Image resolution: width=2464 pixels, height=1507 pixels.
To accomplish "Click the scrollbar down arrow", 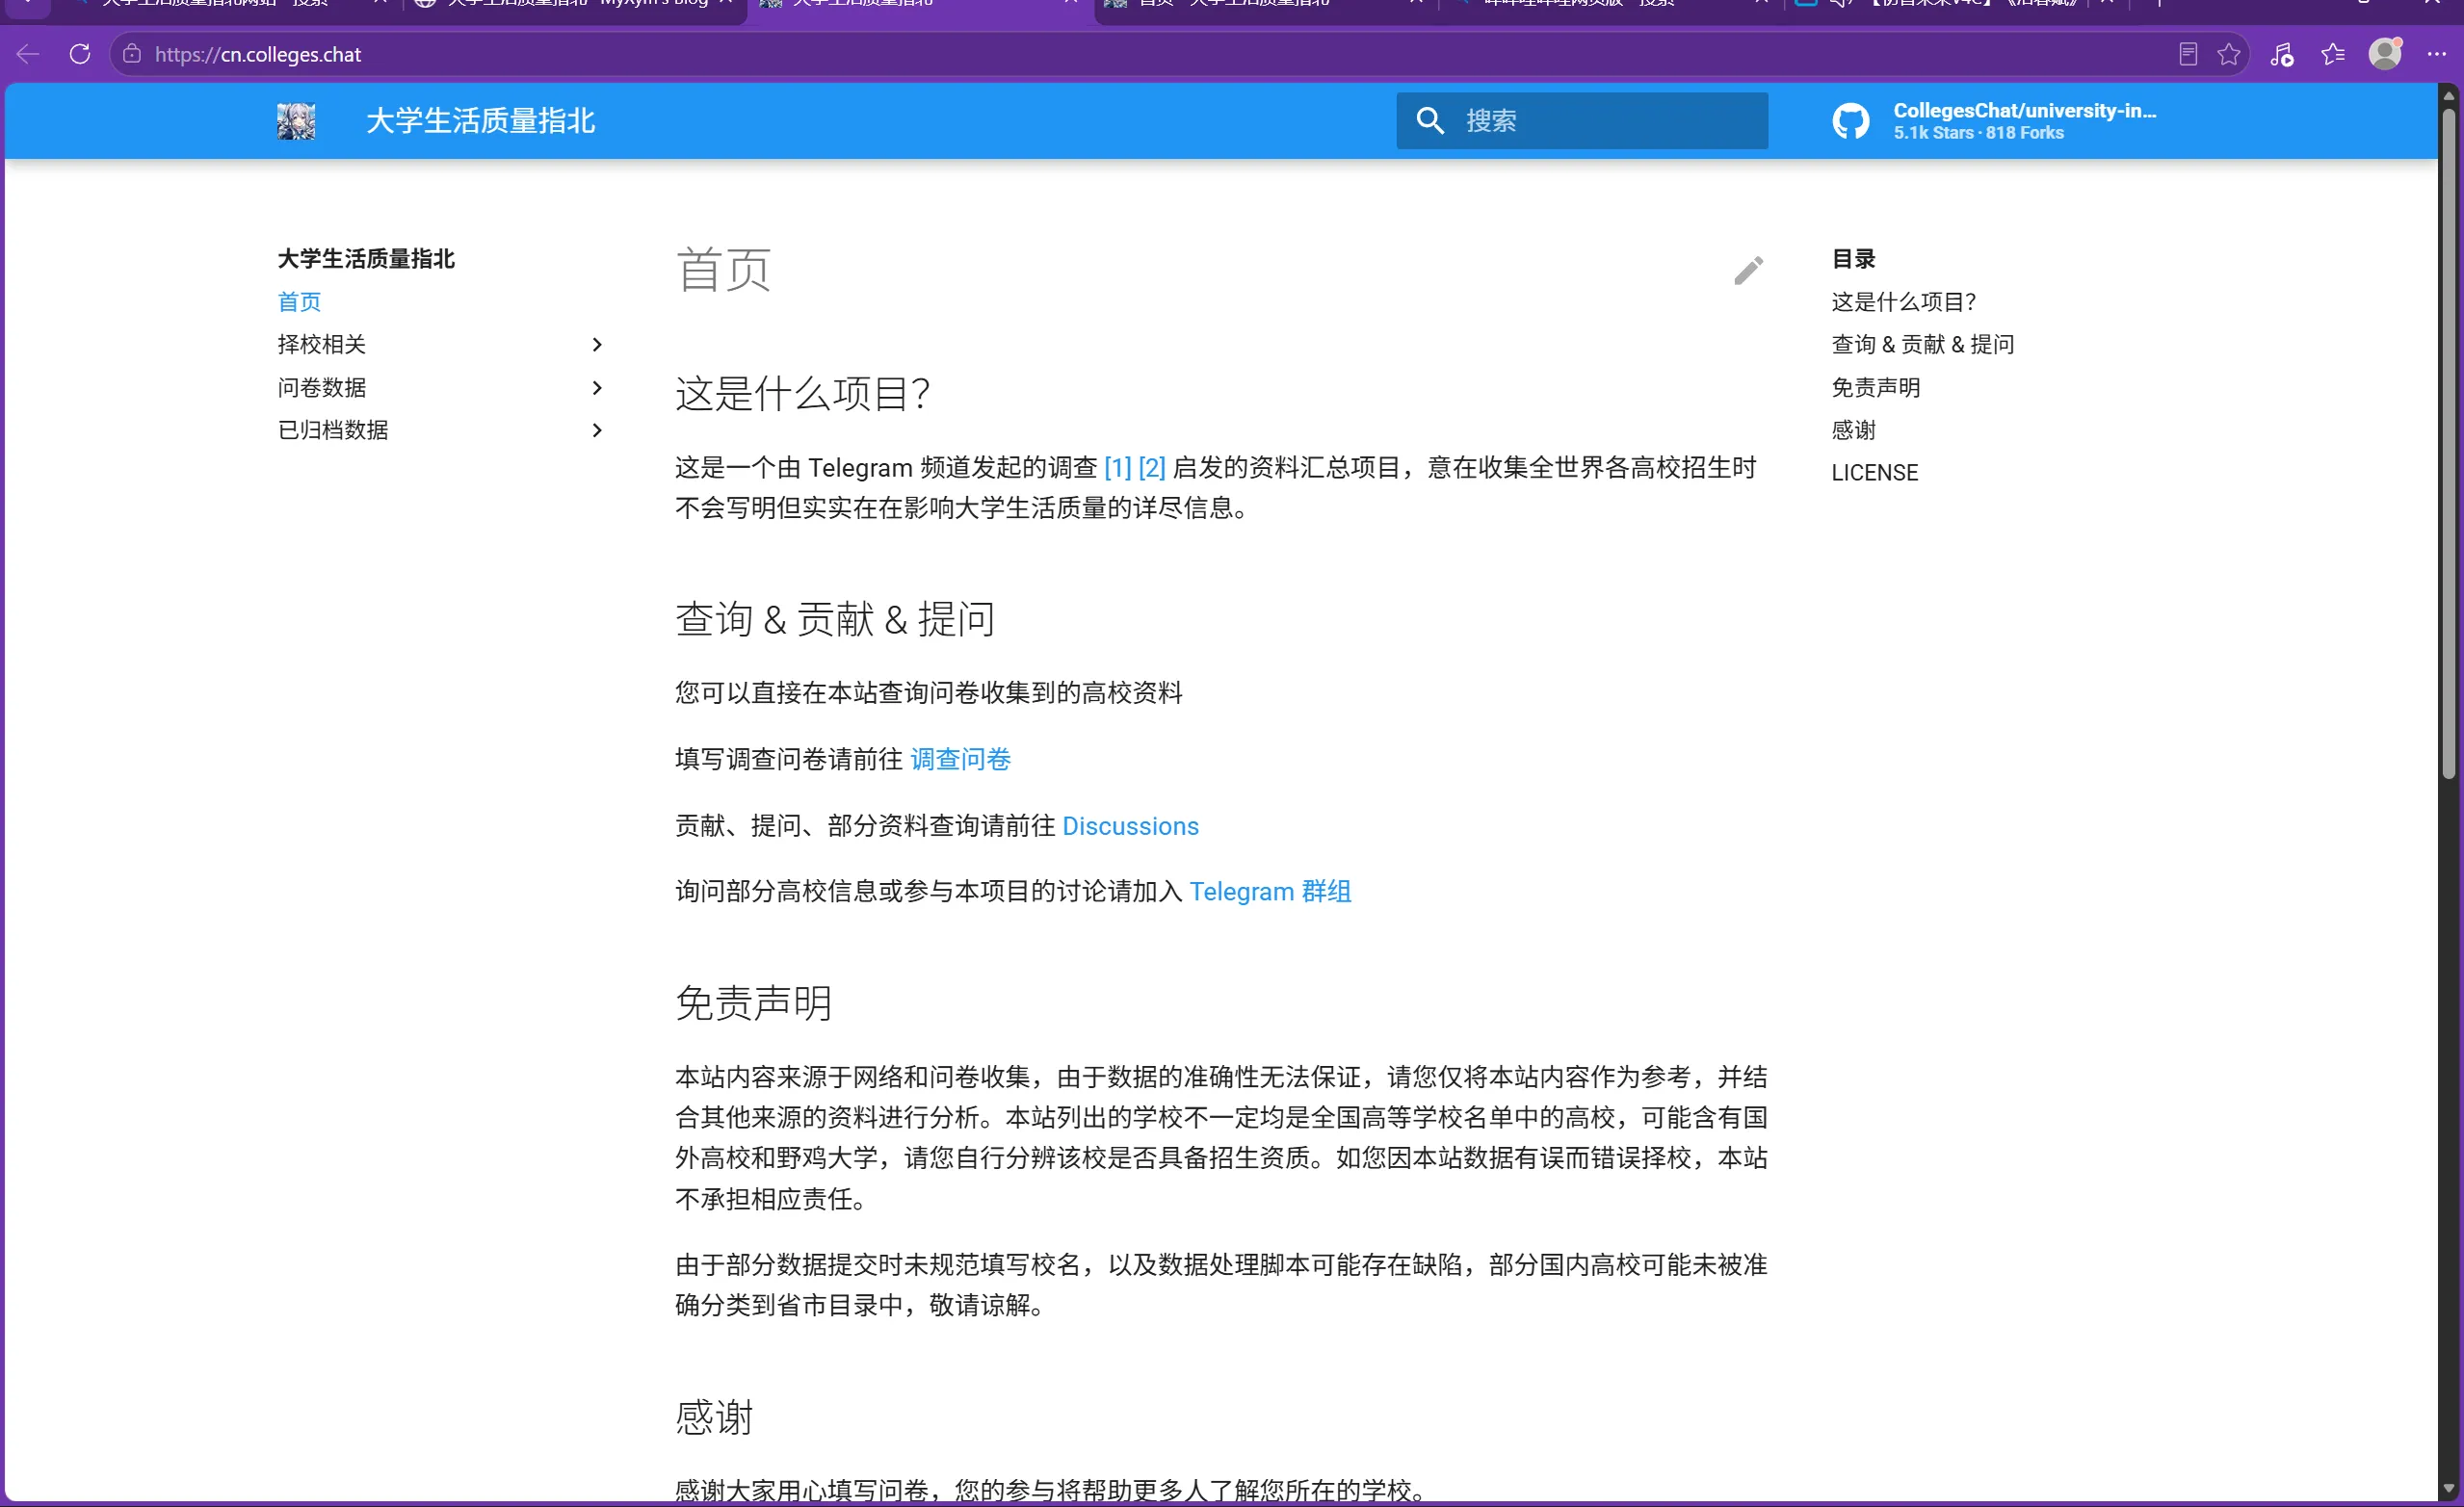I will (x=2448, y=1489).
